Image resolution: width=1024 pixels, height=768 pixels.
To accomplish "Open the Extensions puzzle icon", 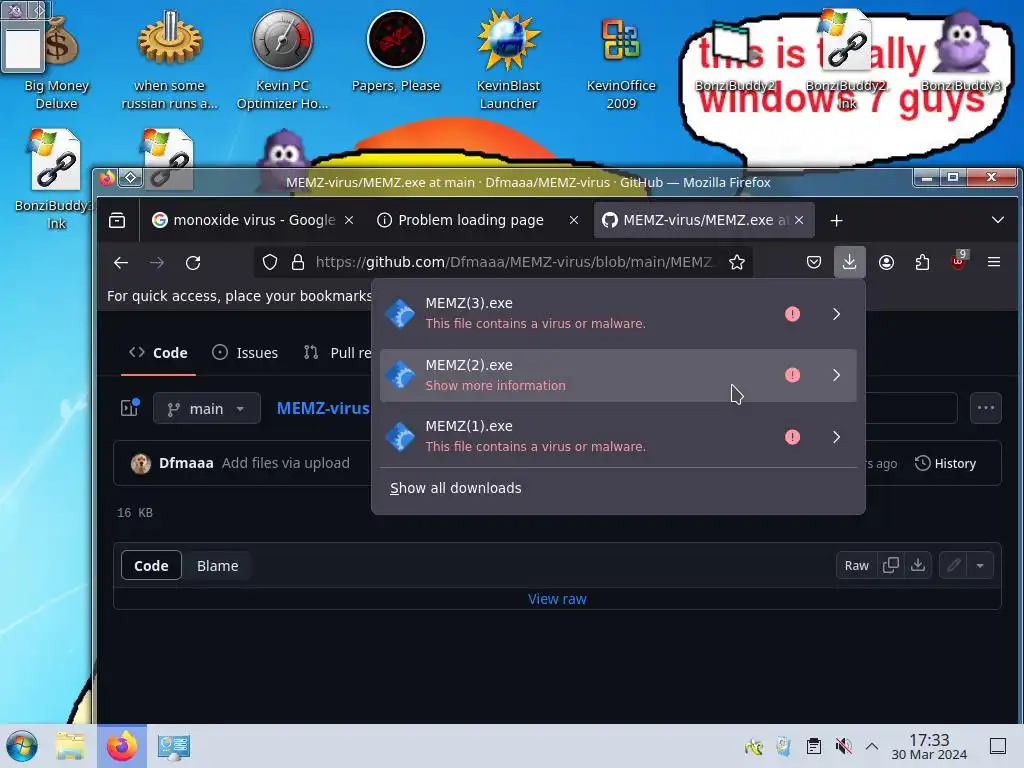I will 922,263.
